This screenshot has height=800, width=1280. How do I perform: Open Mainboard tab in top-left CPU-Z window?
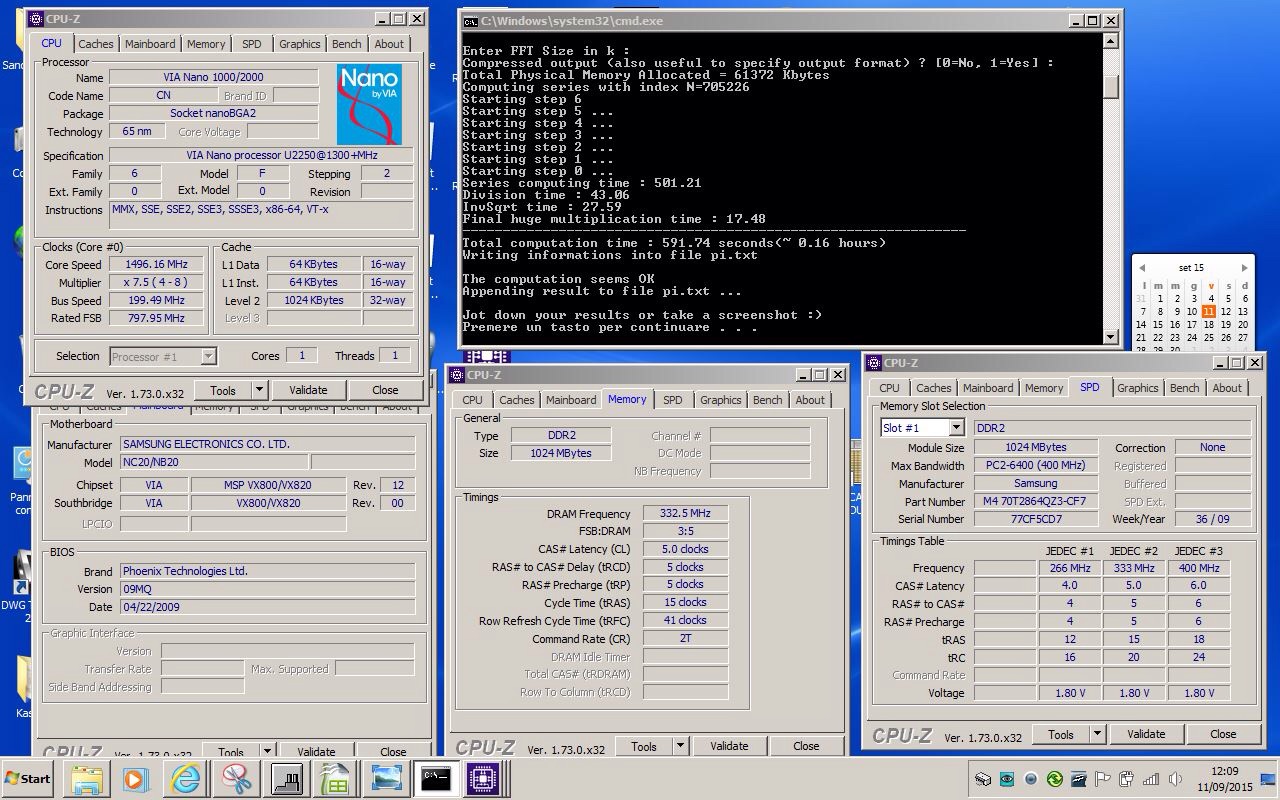150,44
